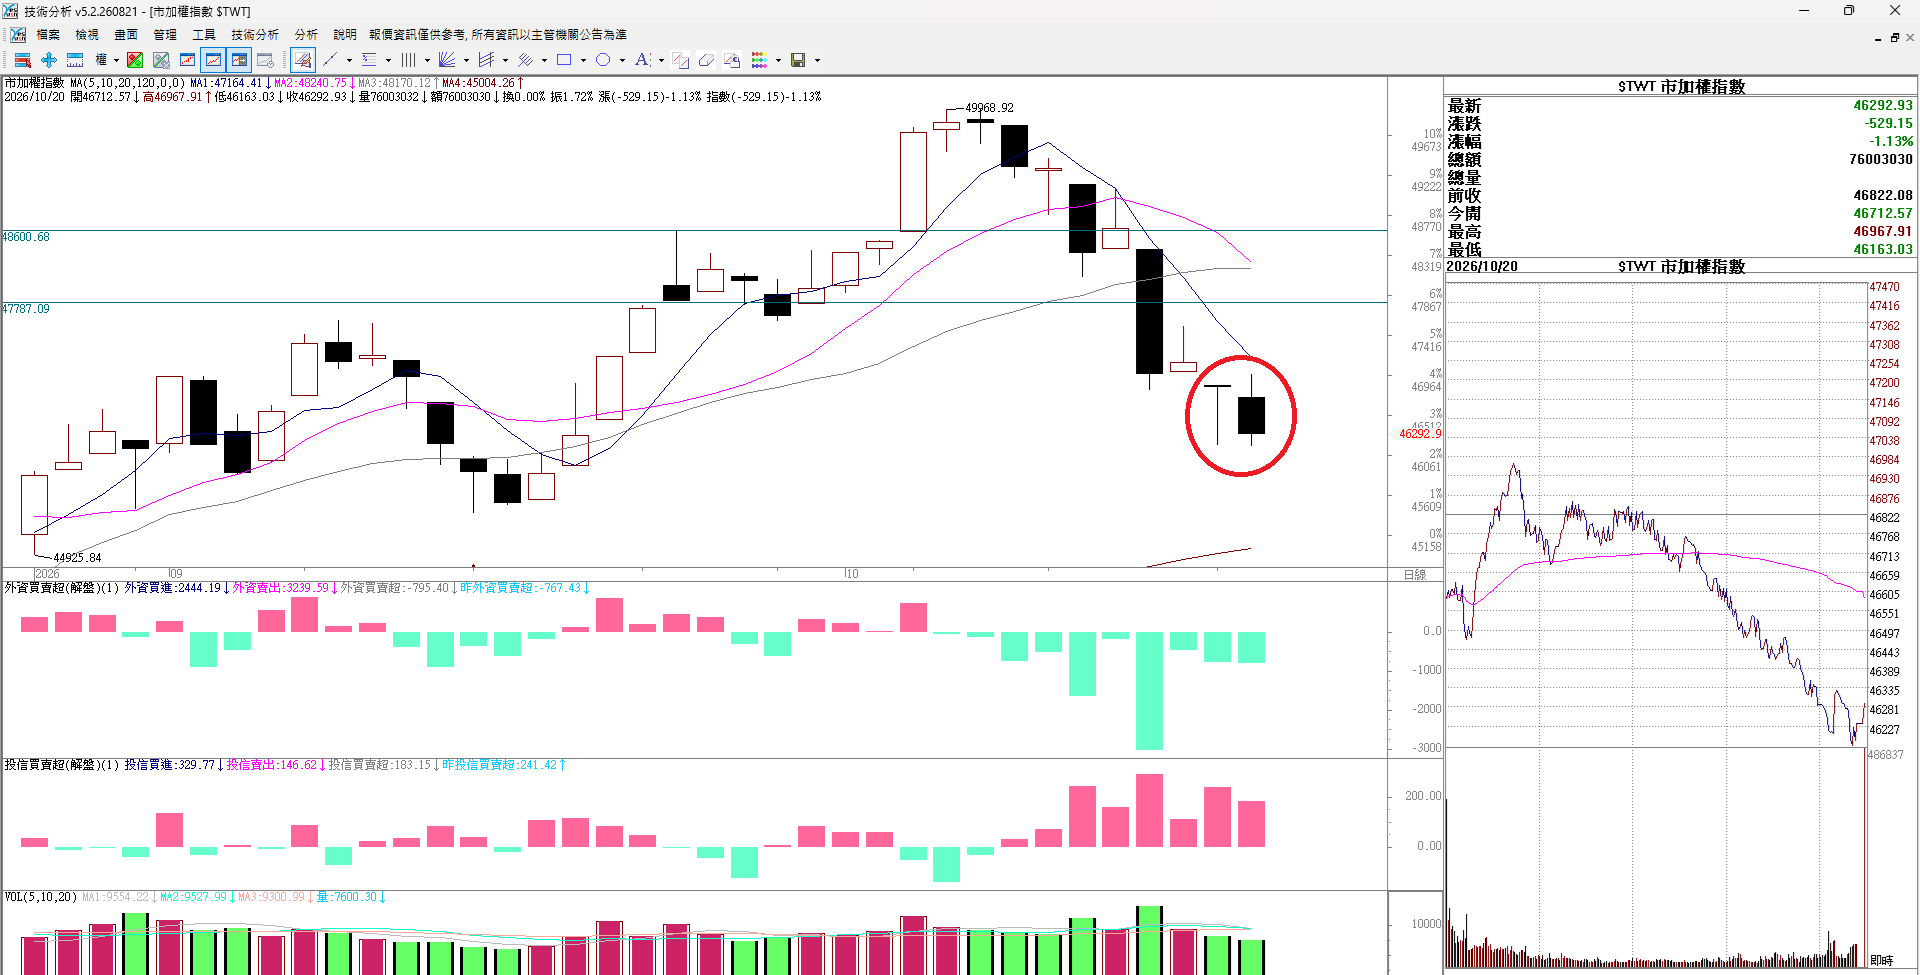Open the 技術分析 menu
The image size is (1920, 975).
click(x=255, y=35)
